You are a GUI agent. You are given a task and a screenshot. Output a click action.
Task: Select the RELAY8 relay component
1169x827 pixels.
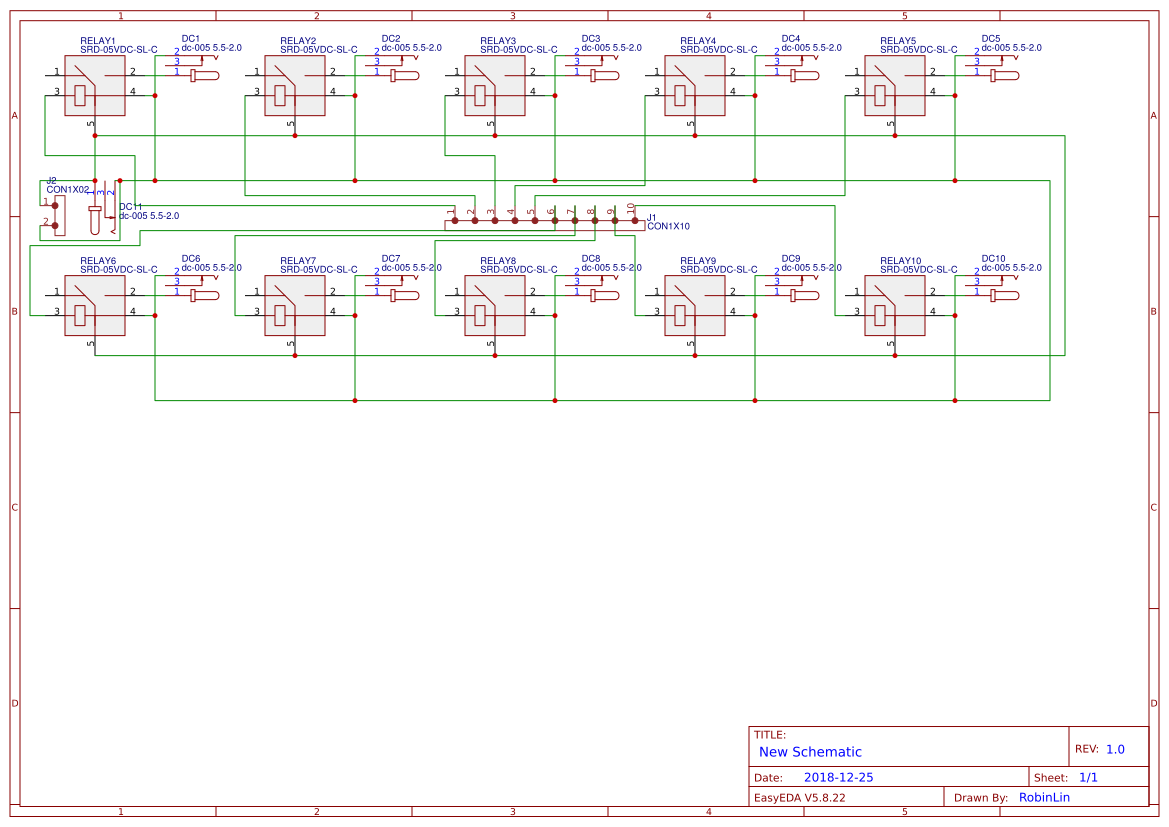point(495,305)
